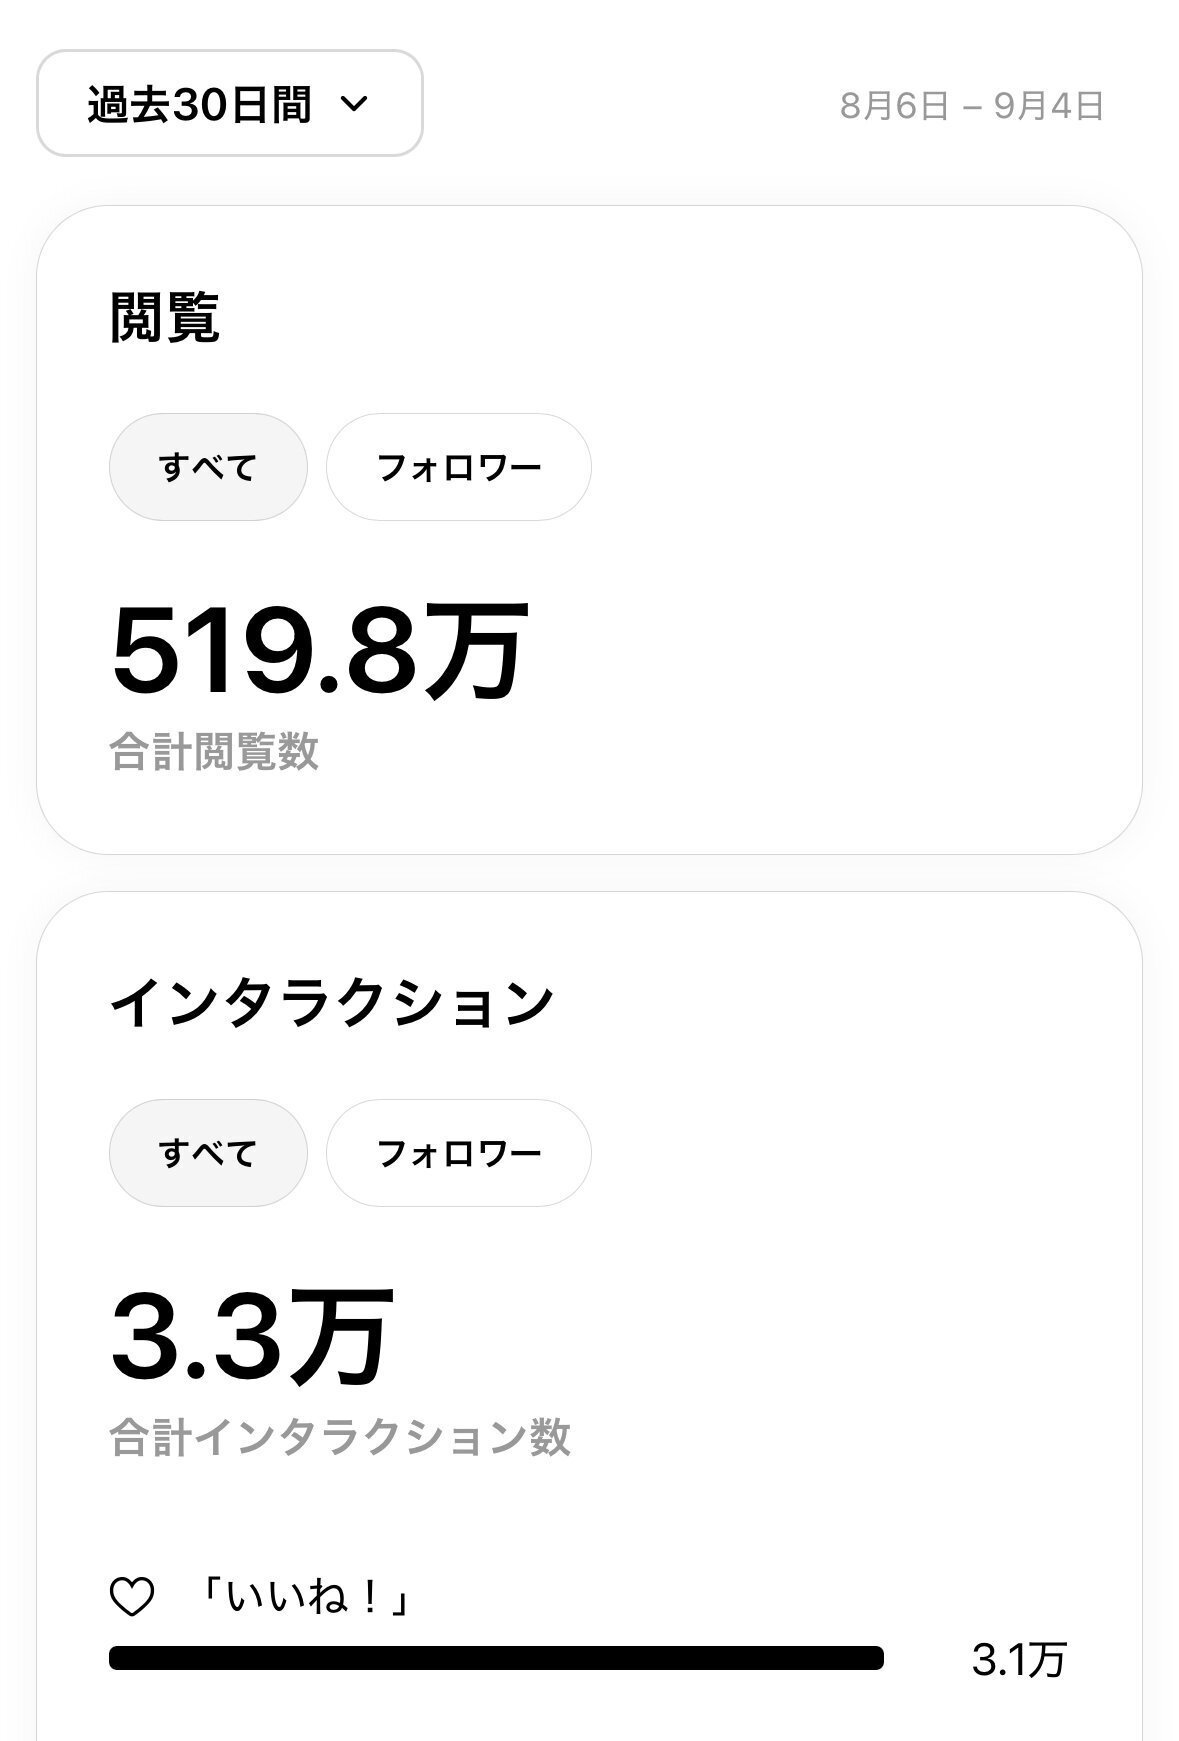Click the 万 unit after 519.8
Screen dimensions: 1179x1741
pos(474,651)
